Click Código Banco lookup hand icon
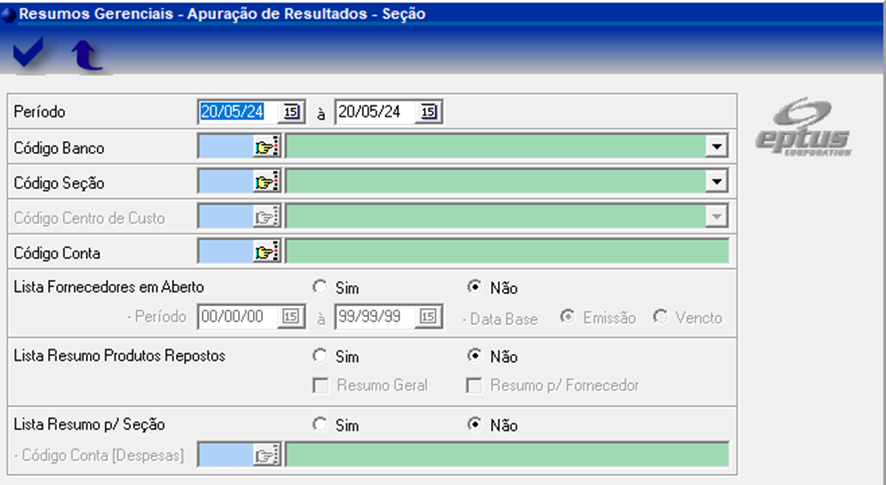The image size is (886, 485). (x=265, y=148)
